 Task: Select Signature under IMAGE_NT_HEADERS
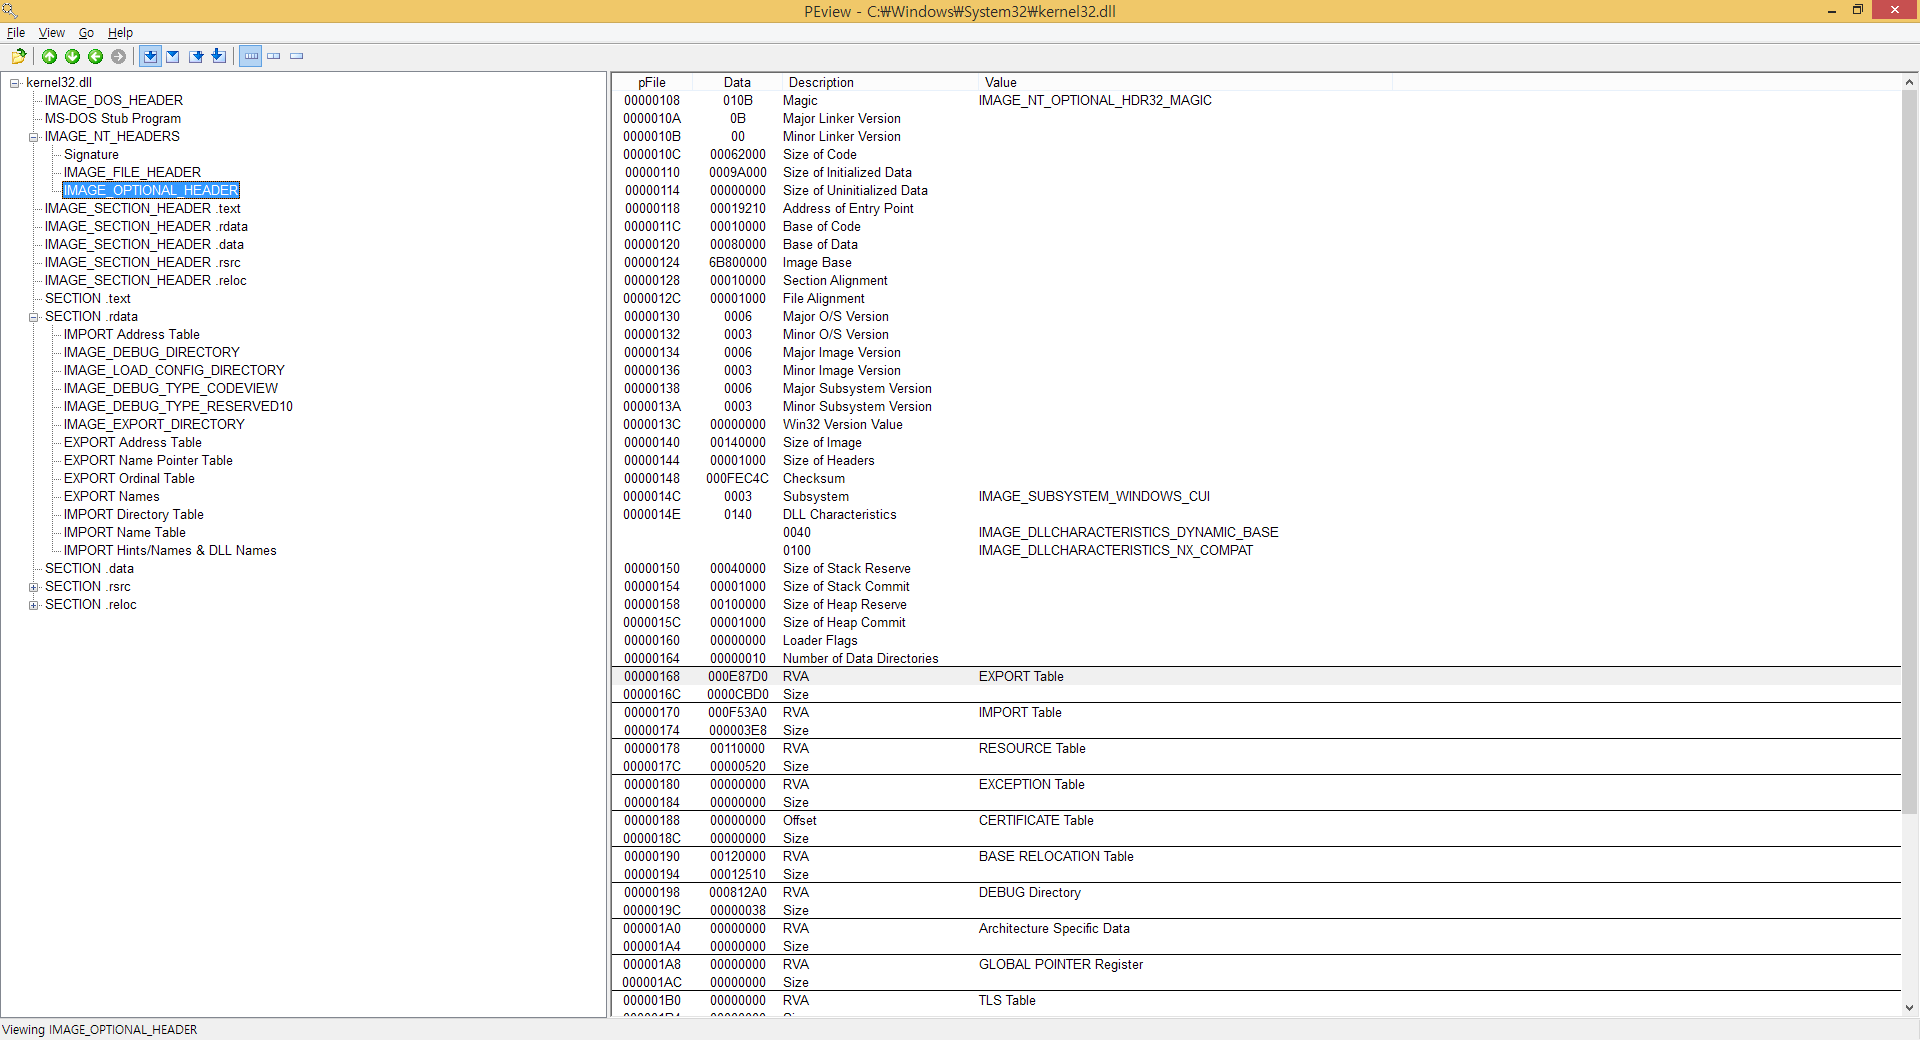click(91, 154)
